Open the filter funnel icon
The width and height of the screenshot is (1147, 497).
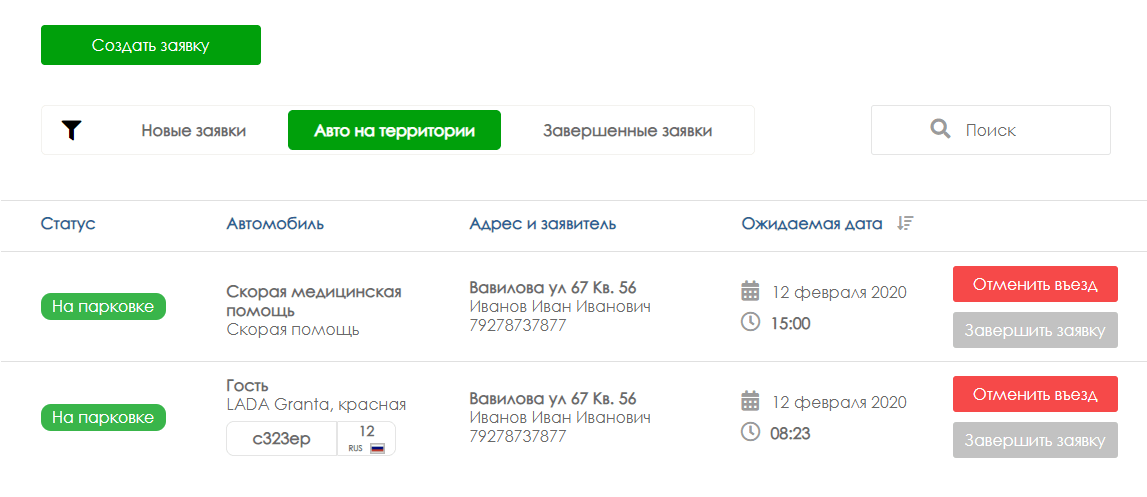tap(71, 130)
